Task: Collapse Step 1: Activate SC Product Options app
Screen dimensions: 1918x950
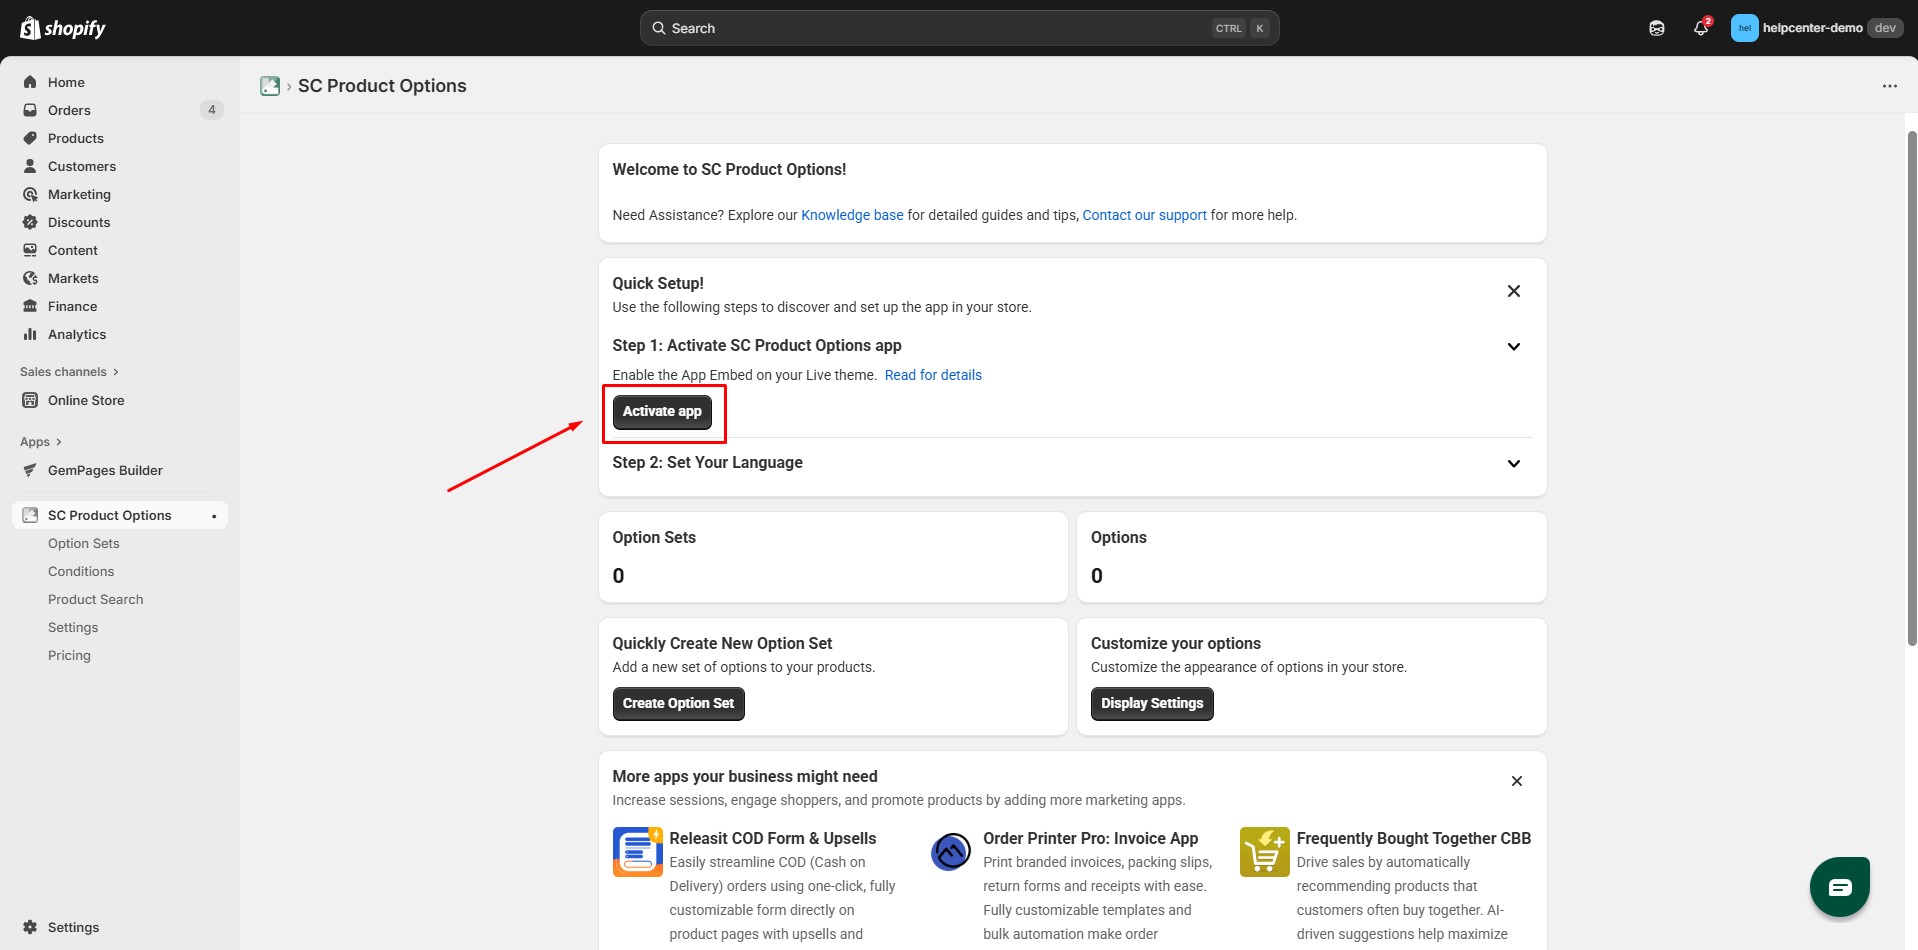Action: point(1513,346)
